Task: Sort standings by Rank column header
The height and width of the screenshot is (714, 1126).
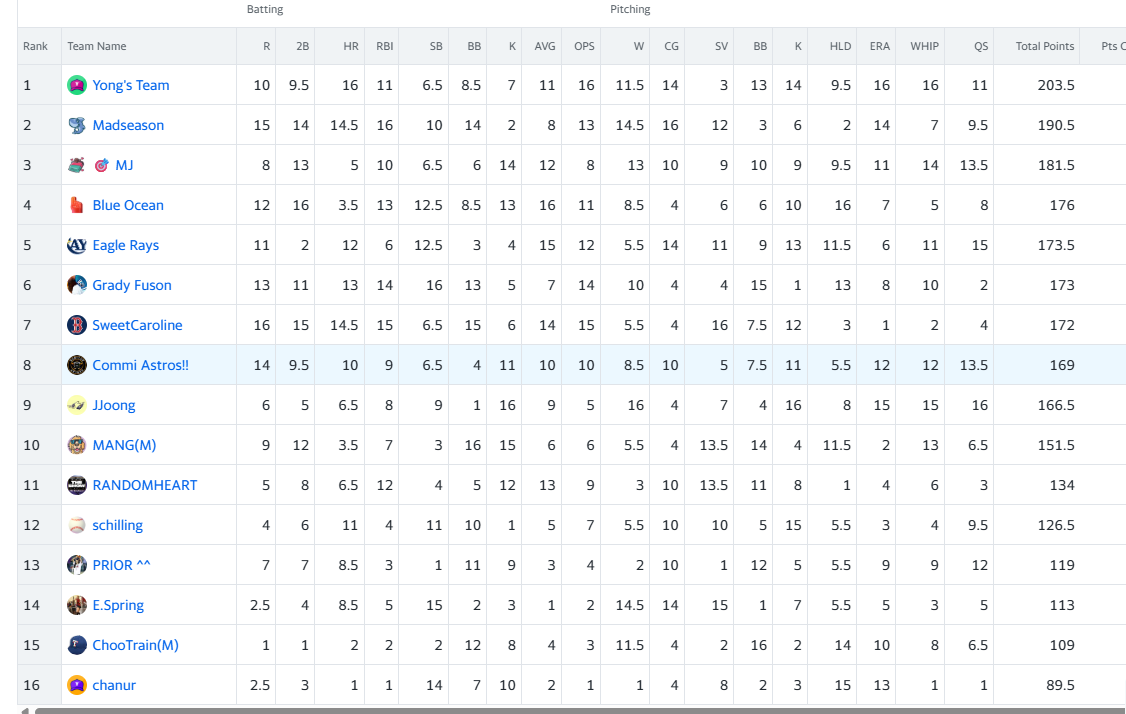Action: [x=35, y=46]
